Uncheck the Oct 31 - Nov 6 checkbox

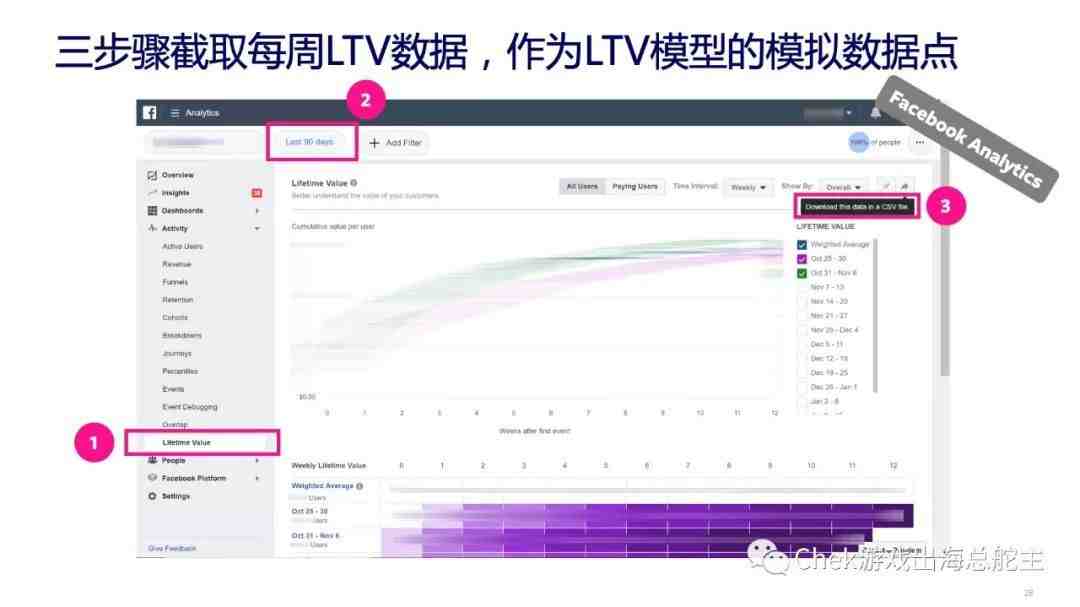pyautogui.click(x=802, y=274)
